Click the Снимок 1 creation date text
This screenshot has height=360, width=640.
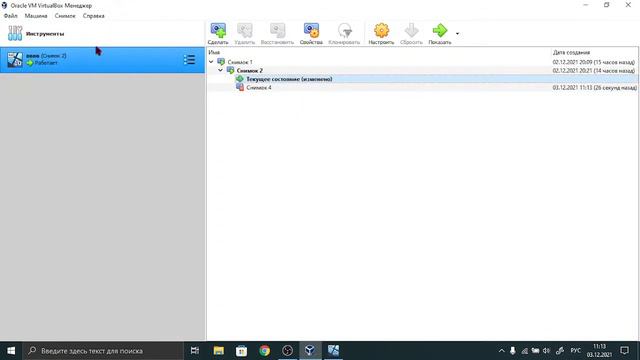[593, 62]
